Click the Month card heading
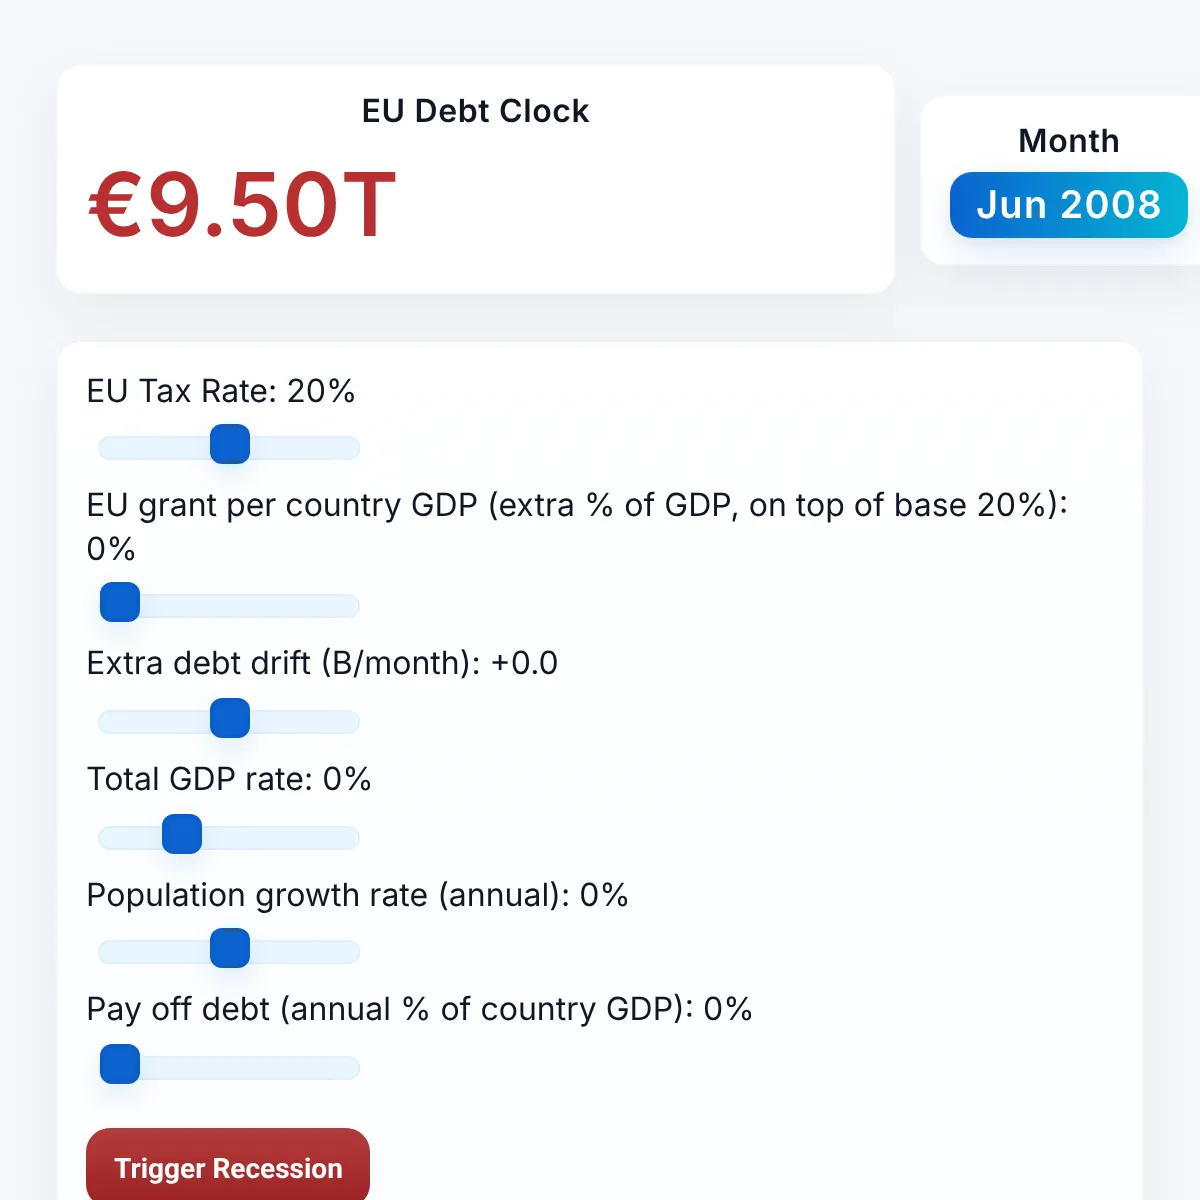1200x1200 pixels. click(x=1068, y=141)
